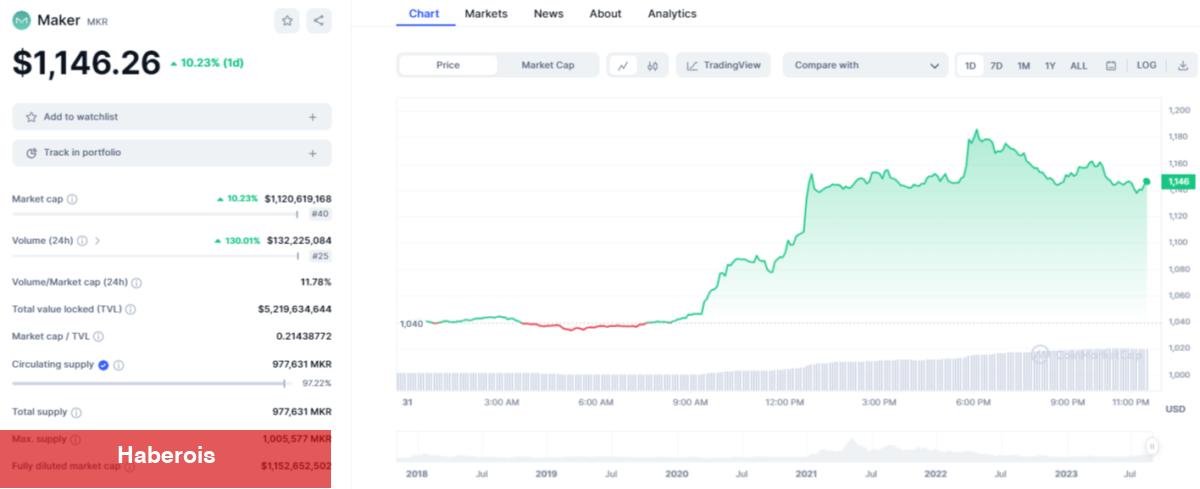Open the About tab

point(605,14)
